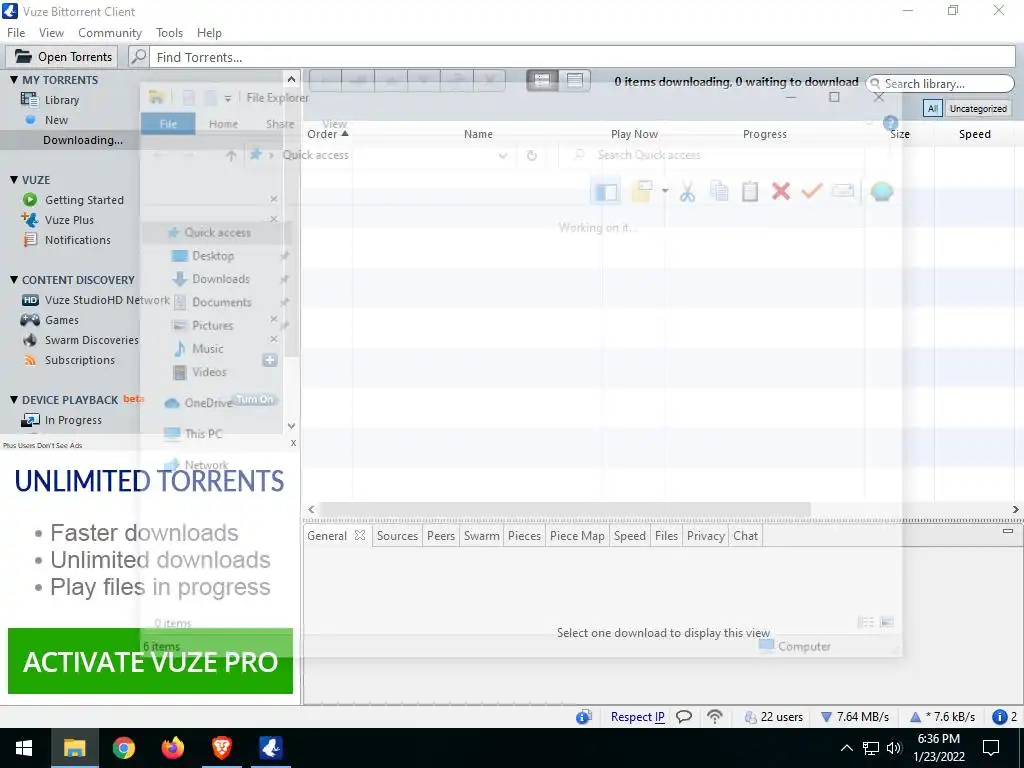Launch Firefox from the taskbar
This screenshot has height=768, width=1024.
[x=173, y=748]
